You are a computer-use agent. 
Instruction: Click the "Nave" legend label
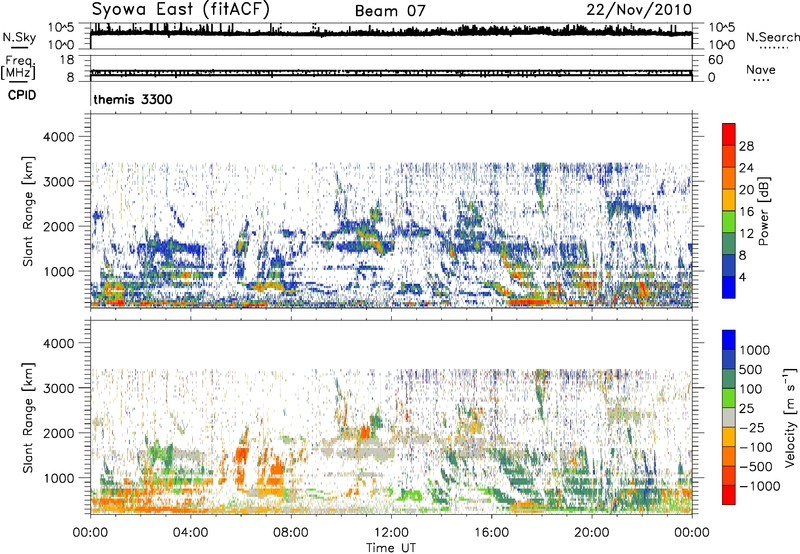(761, 69)
